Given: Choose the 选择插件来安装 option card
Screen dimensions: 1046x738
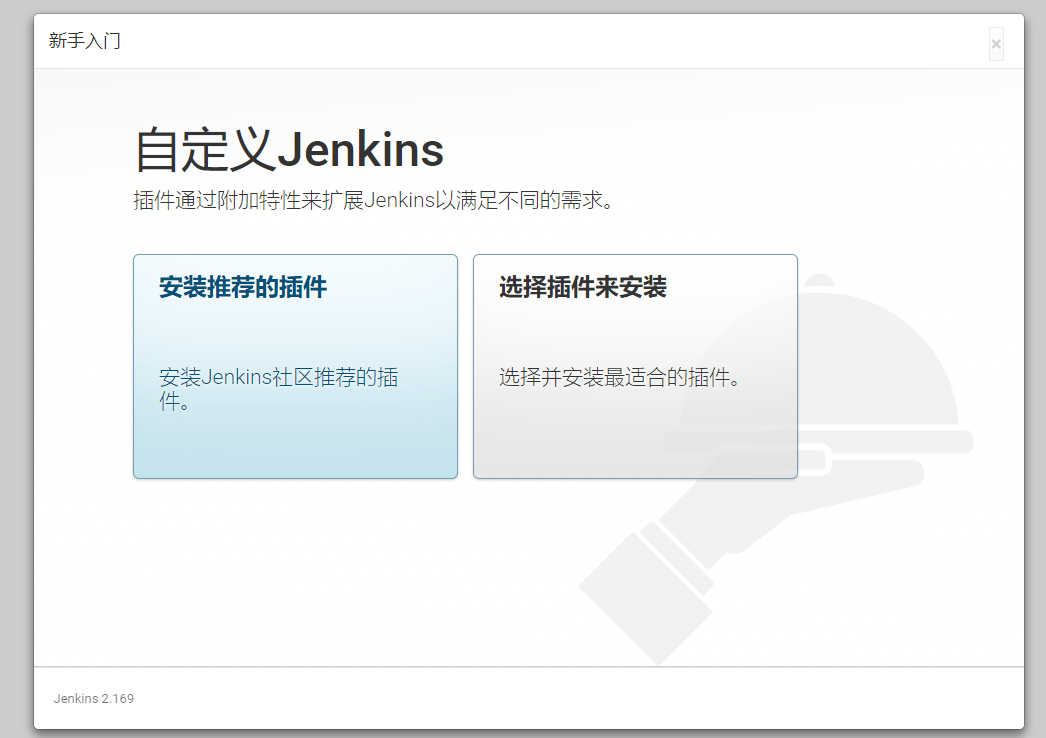Looking at the screenshot, I should (x=635, y=366).
